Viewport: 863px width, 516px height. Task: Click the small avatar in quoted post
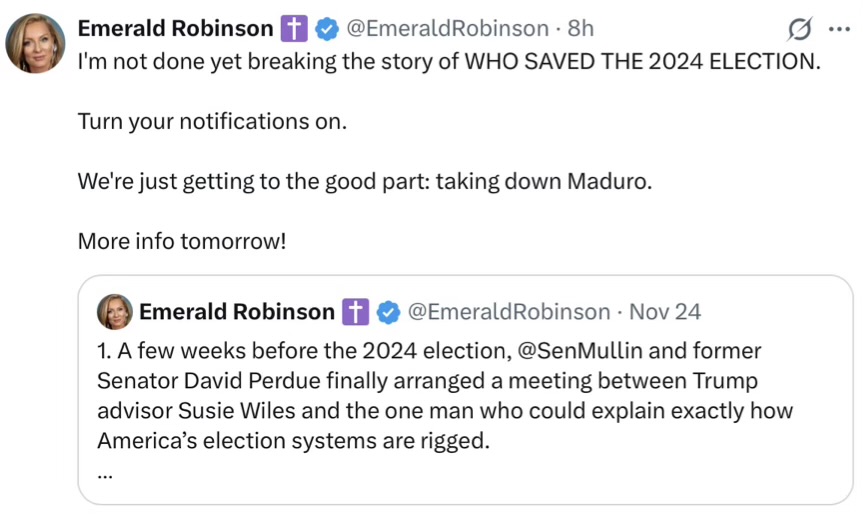[114, 312]
